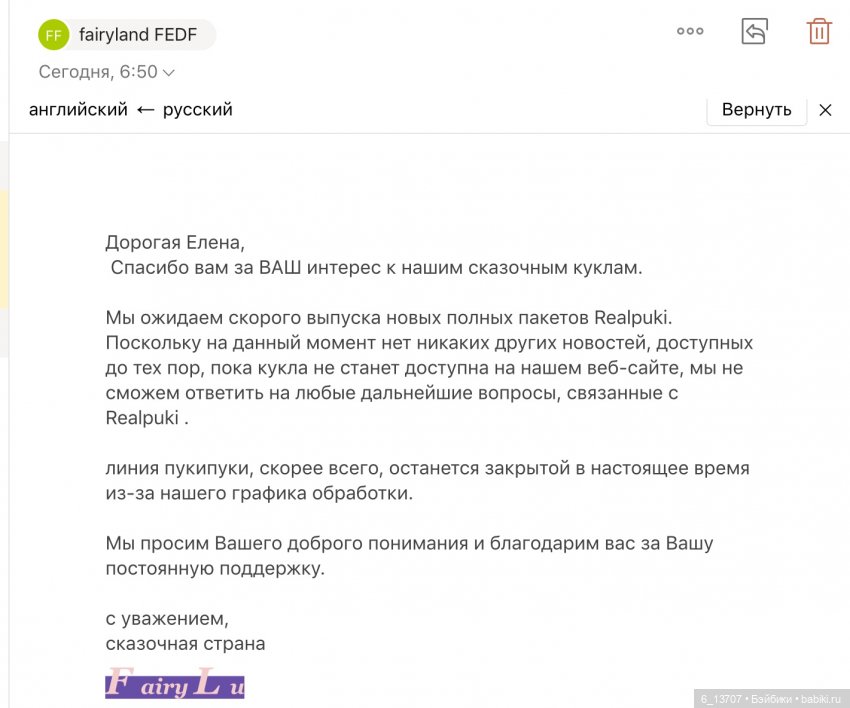The height and width of the screenshot is (708, 850).
Task: Click the forward-style reply icon near the trash
Action: tap(754, 31)
